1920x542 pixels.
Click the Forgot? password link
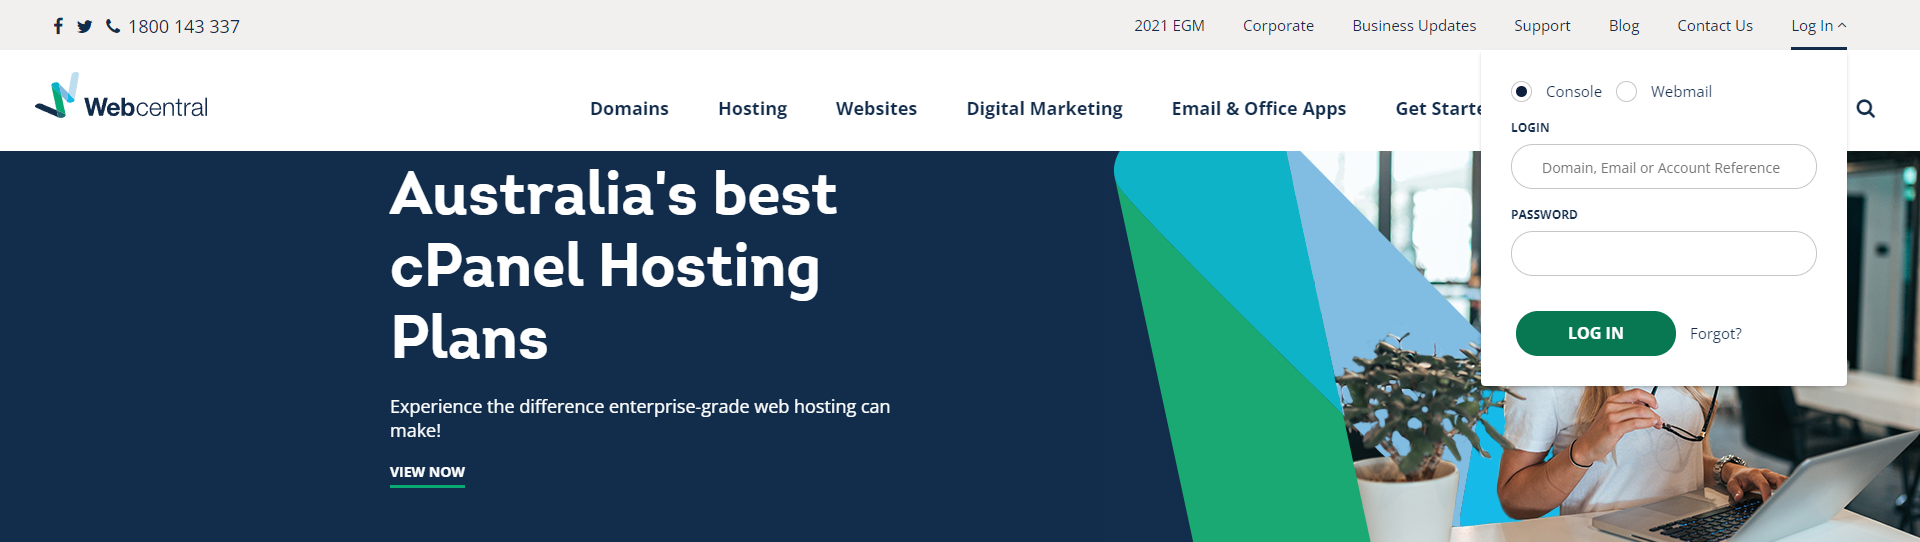pos(1715,334)
